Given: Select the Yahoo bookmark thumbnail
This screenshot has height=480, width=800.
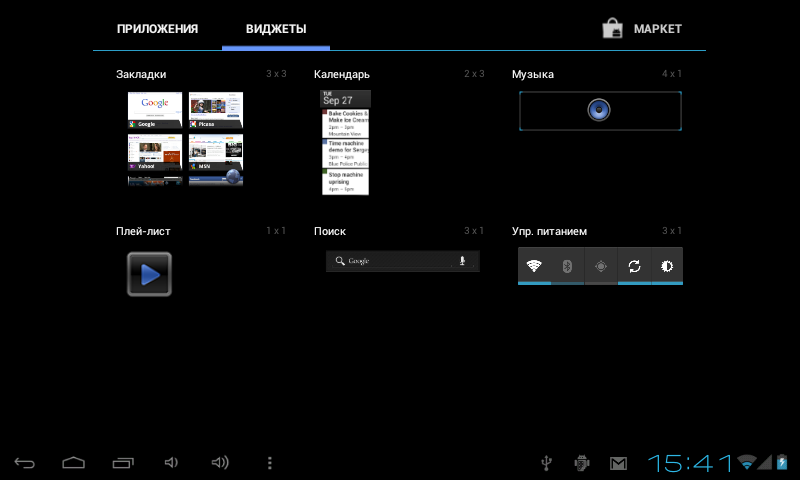Looking at the screenshot, I should 155,152.
